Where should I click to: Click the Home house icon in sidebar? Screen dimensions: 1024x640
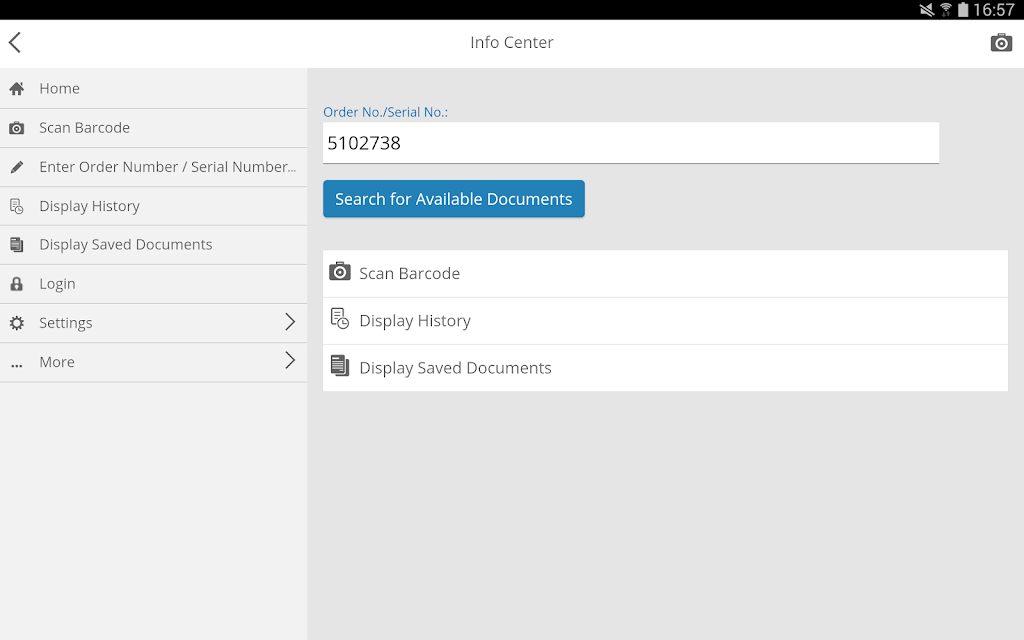coord(17,88)
